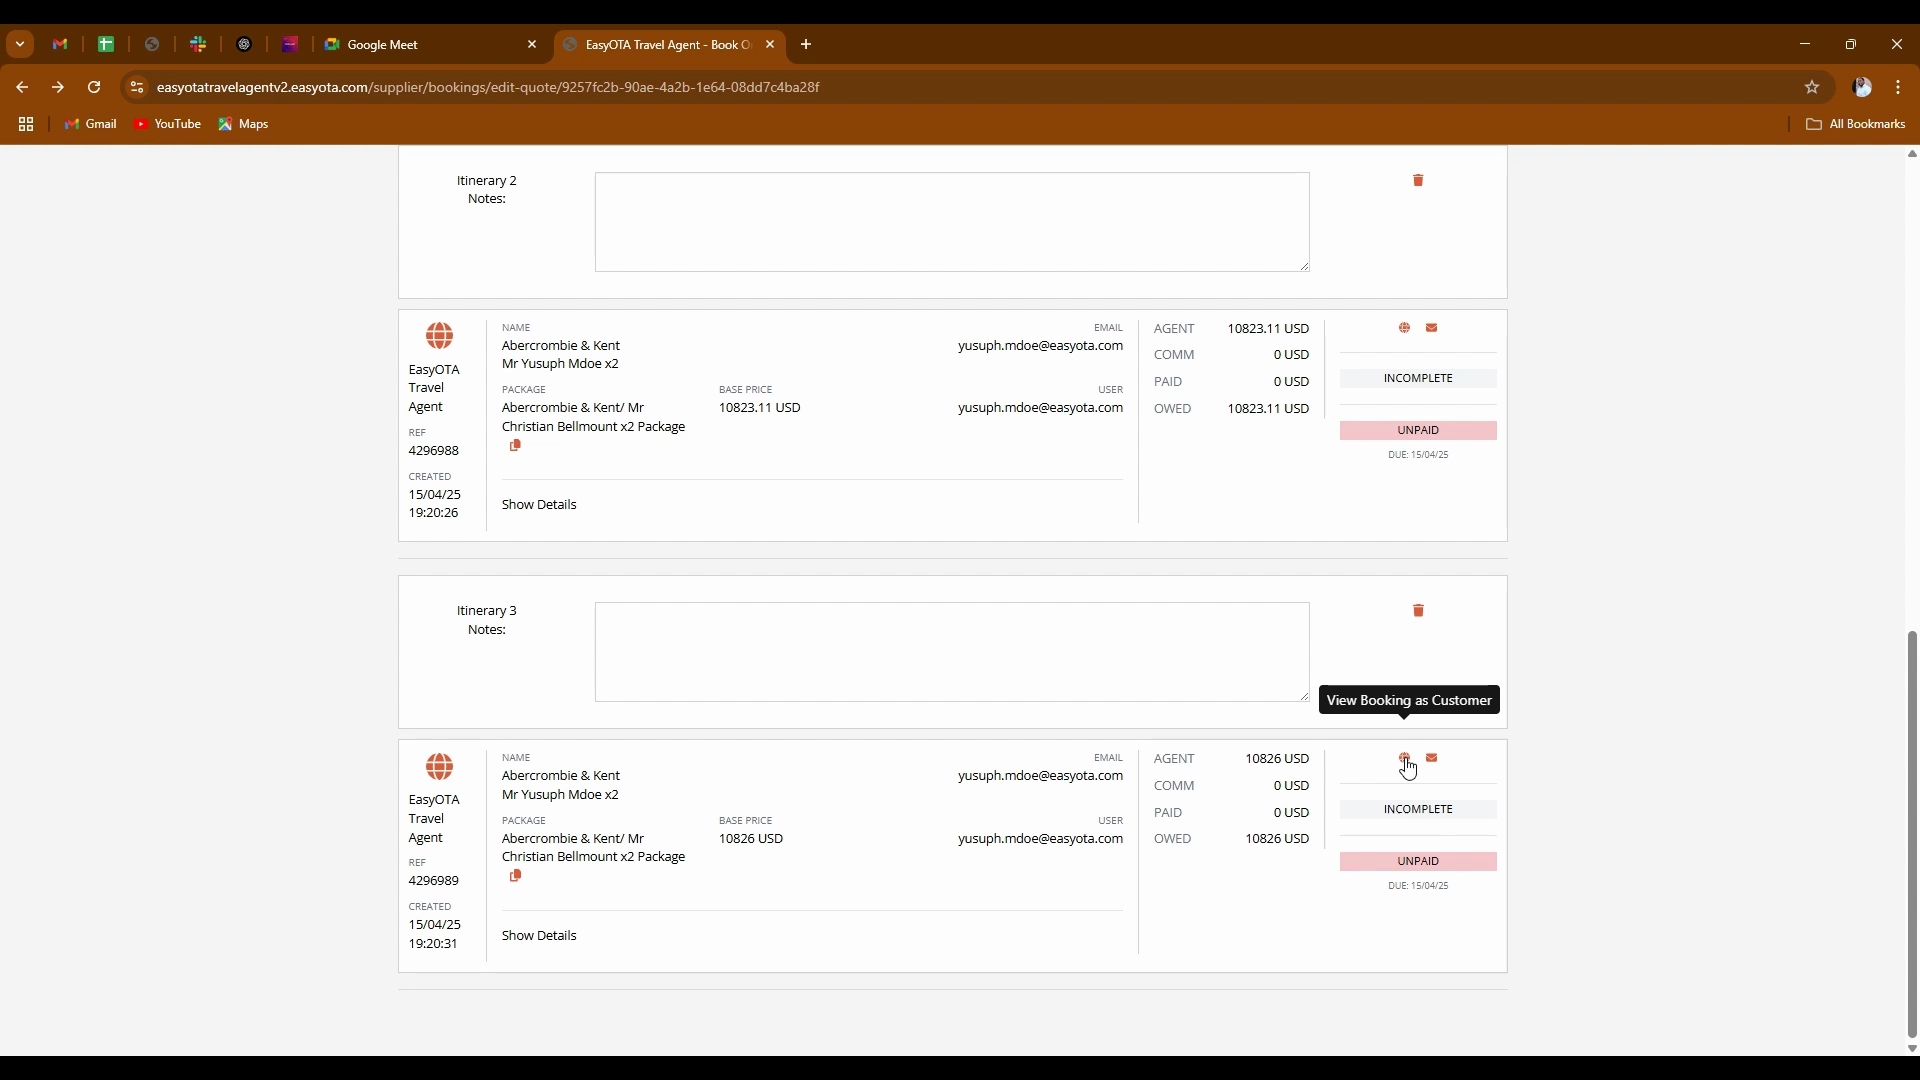
Task: Click INCOMPLETE status on booking 4296989
Action: (x=1418, y=809)
